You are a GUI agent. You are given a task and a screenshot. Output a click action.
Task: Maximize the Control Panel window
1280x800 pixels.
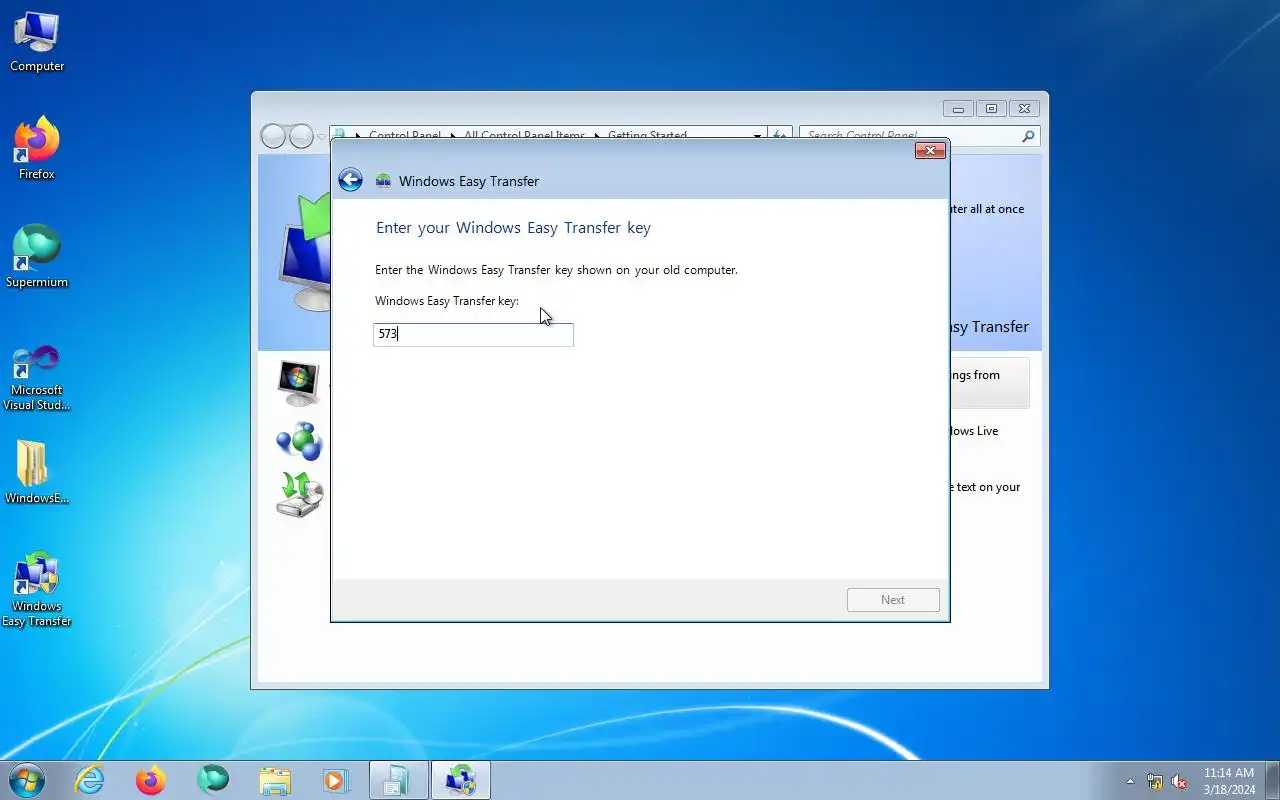(991, 109)
